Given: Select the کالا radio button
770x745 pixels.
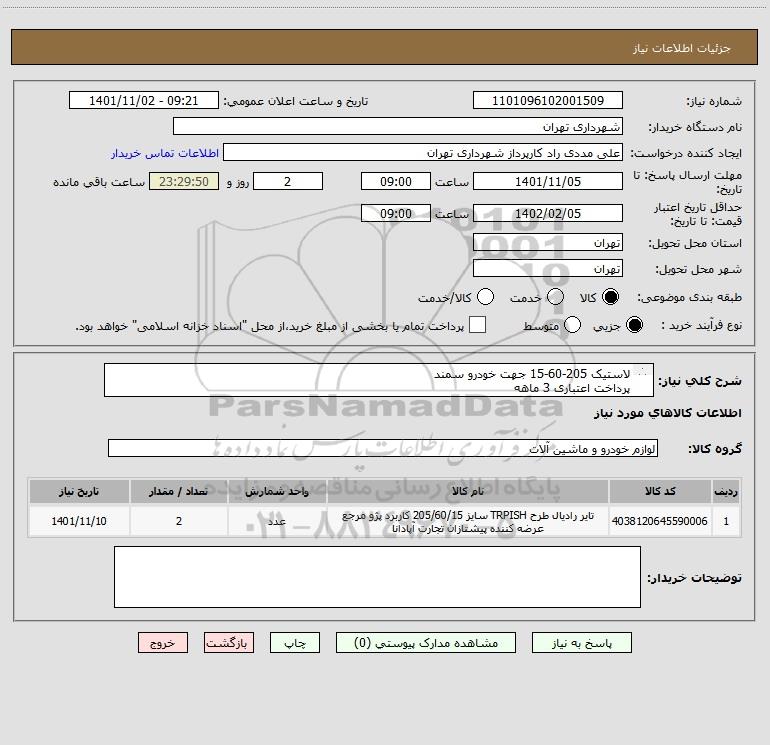Looking at the screenshot, I should [x=610, y=297].
